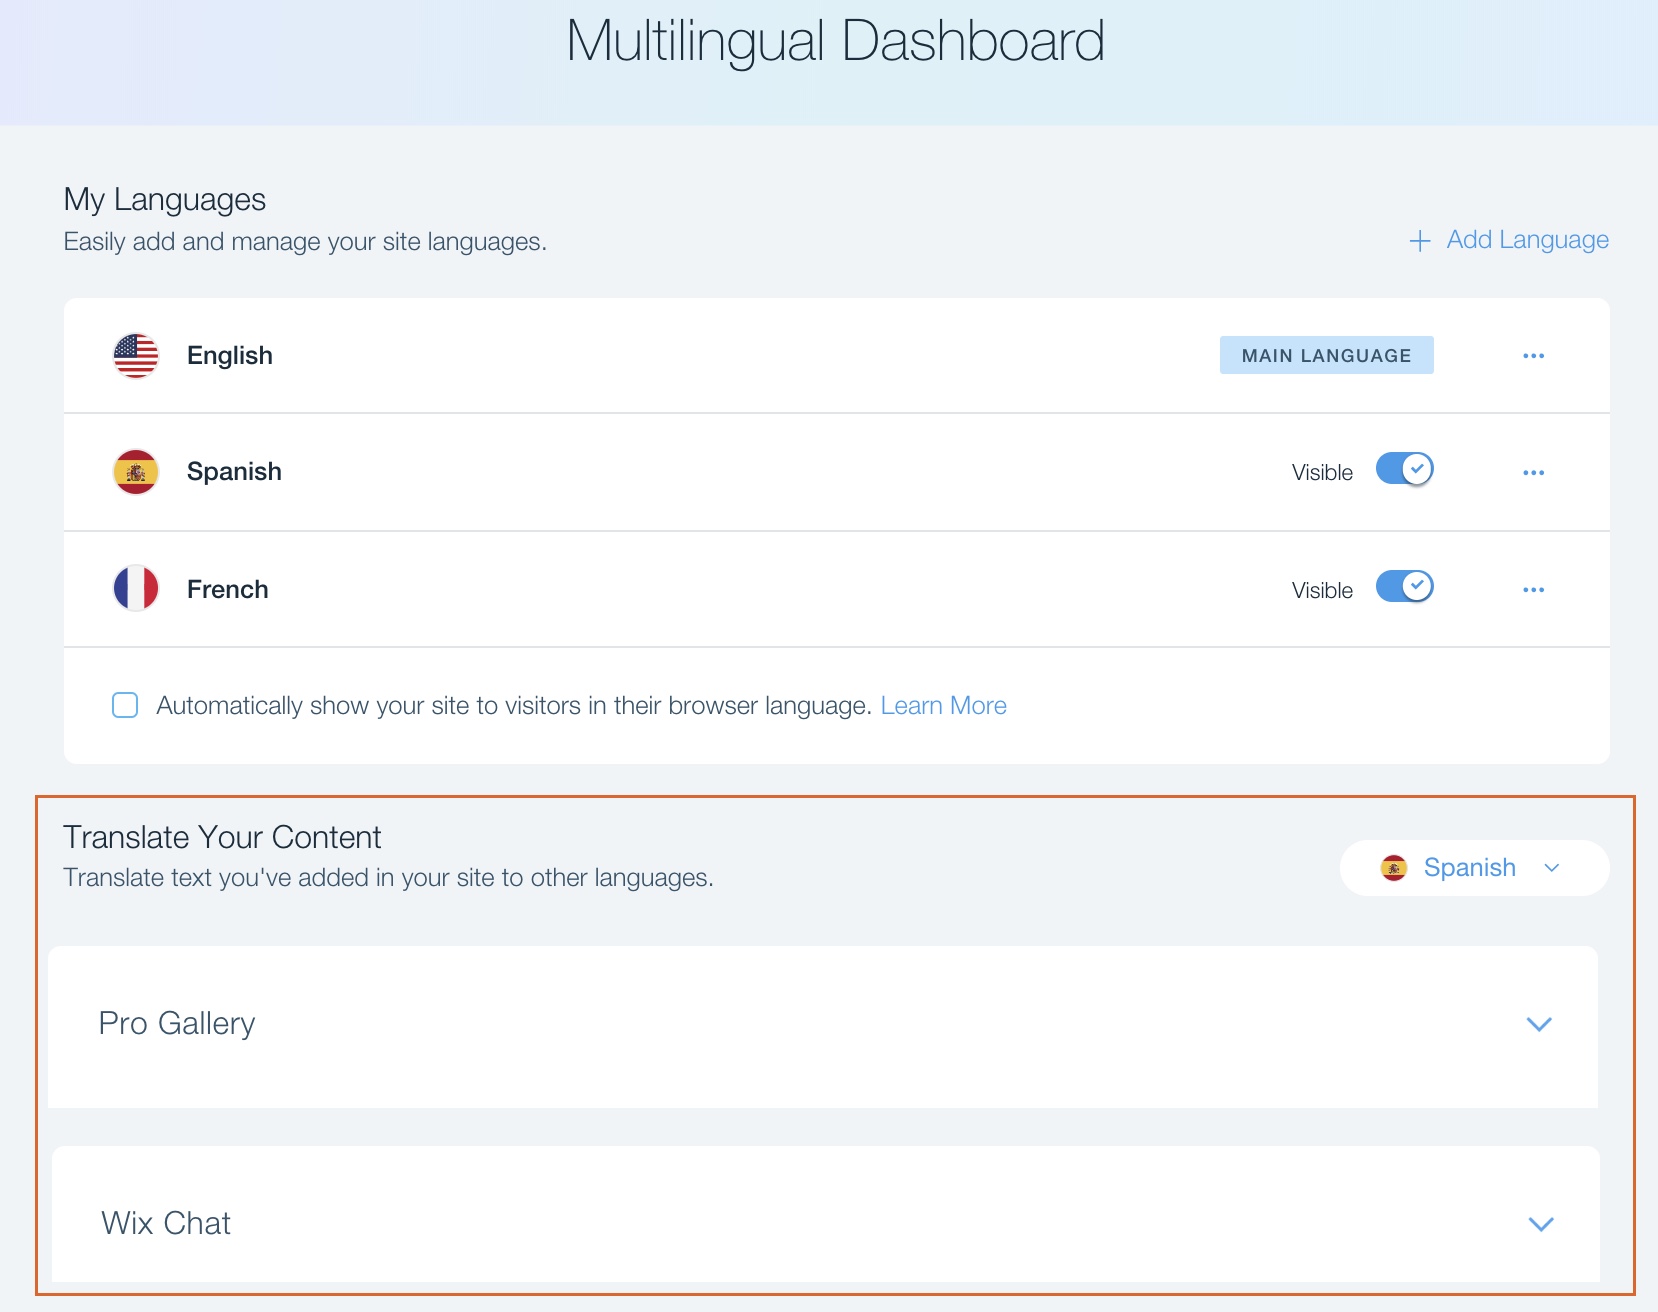The width and height of the screenshot is (1658, 1312).
Task: Click the MAIN LANGUAGE badge
Action: [1326, 355]
